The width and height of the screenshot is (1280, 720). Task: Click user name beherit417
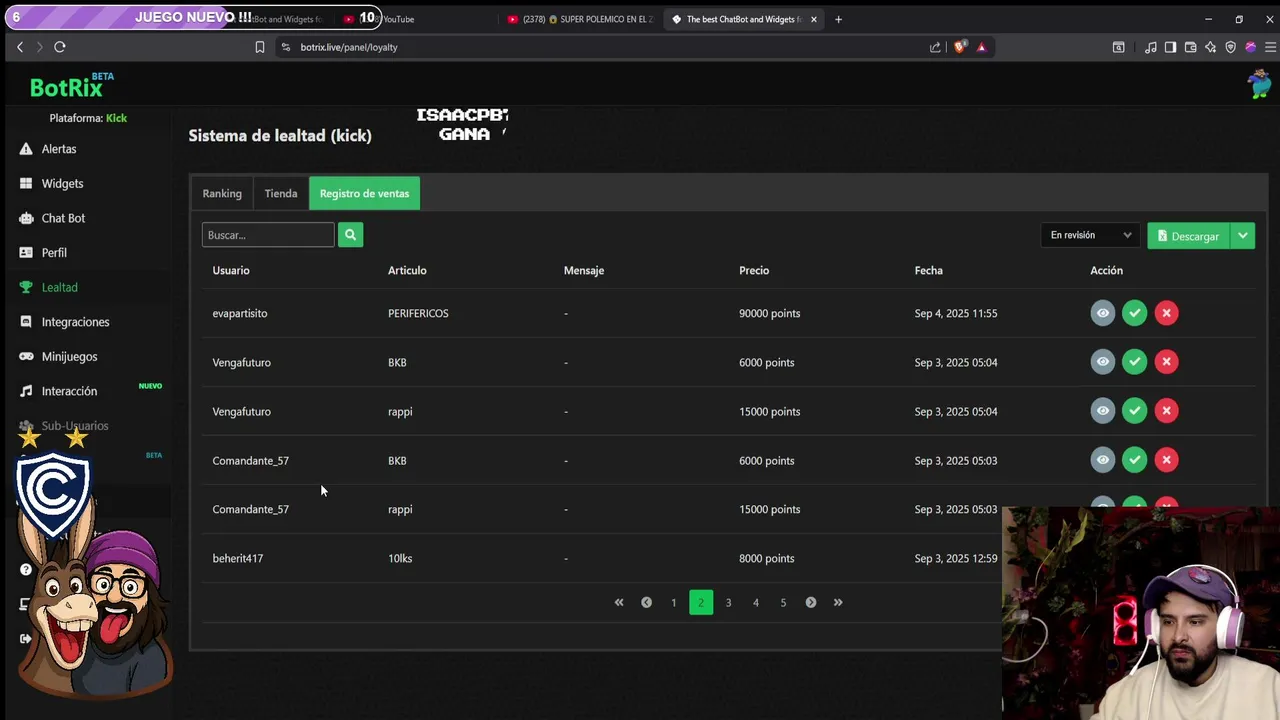pos(238,558)
